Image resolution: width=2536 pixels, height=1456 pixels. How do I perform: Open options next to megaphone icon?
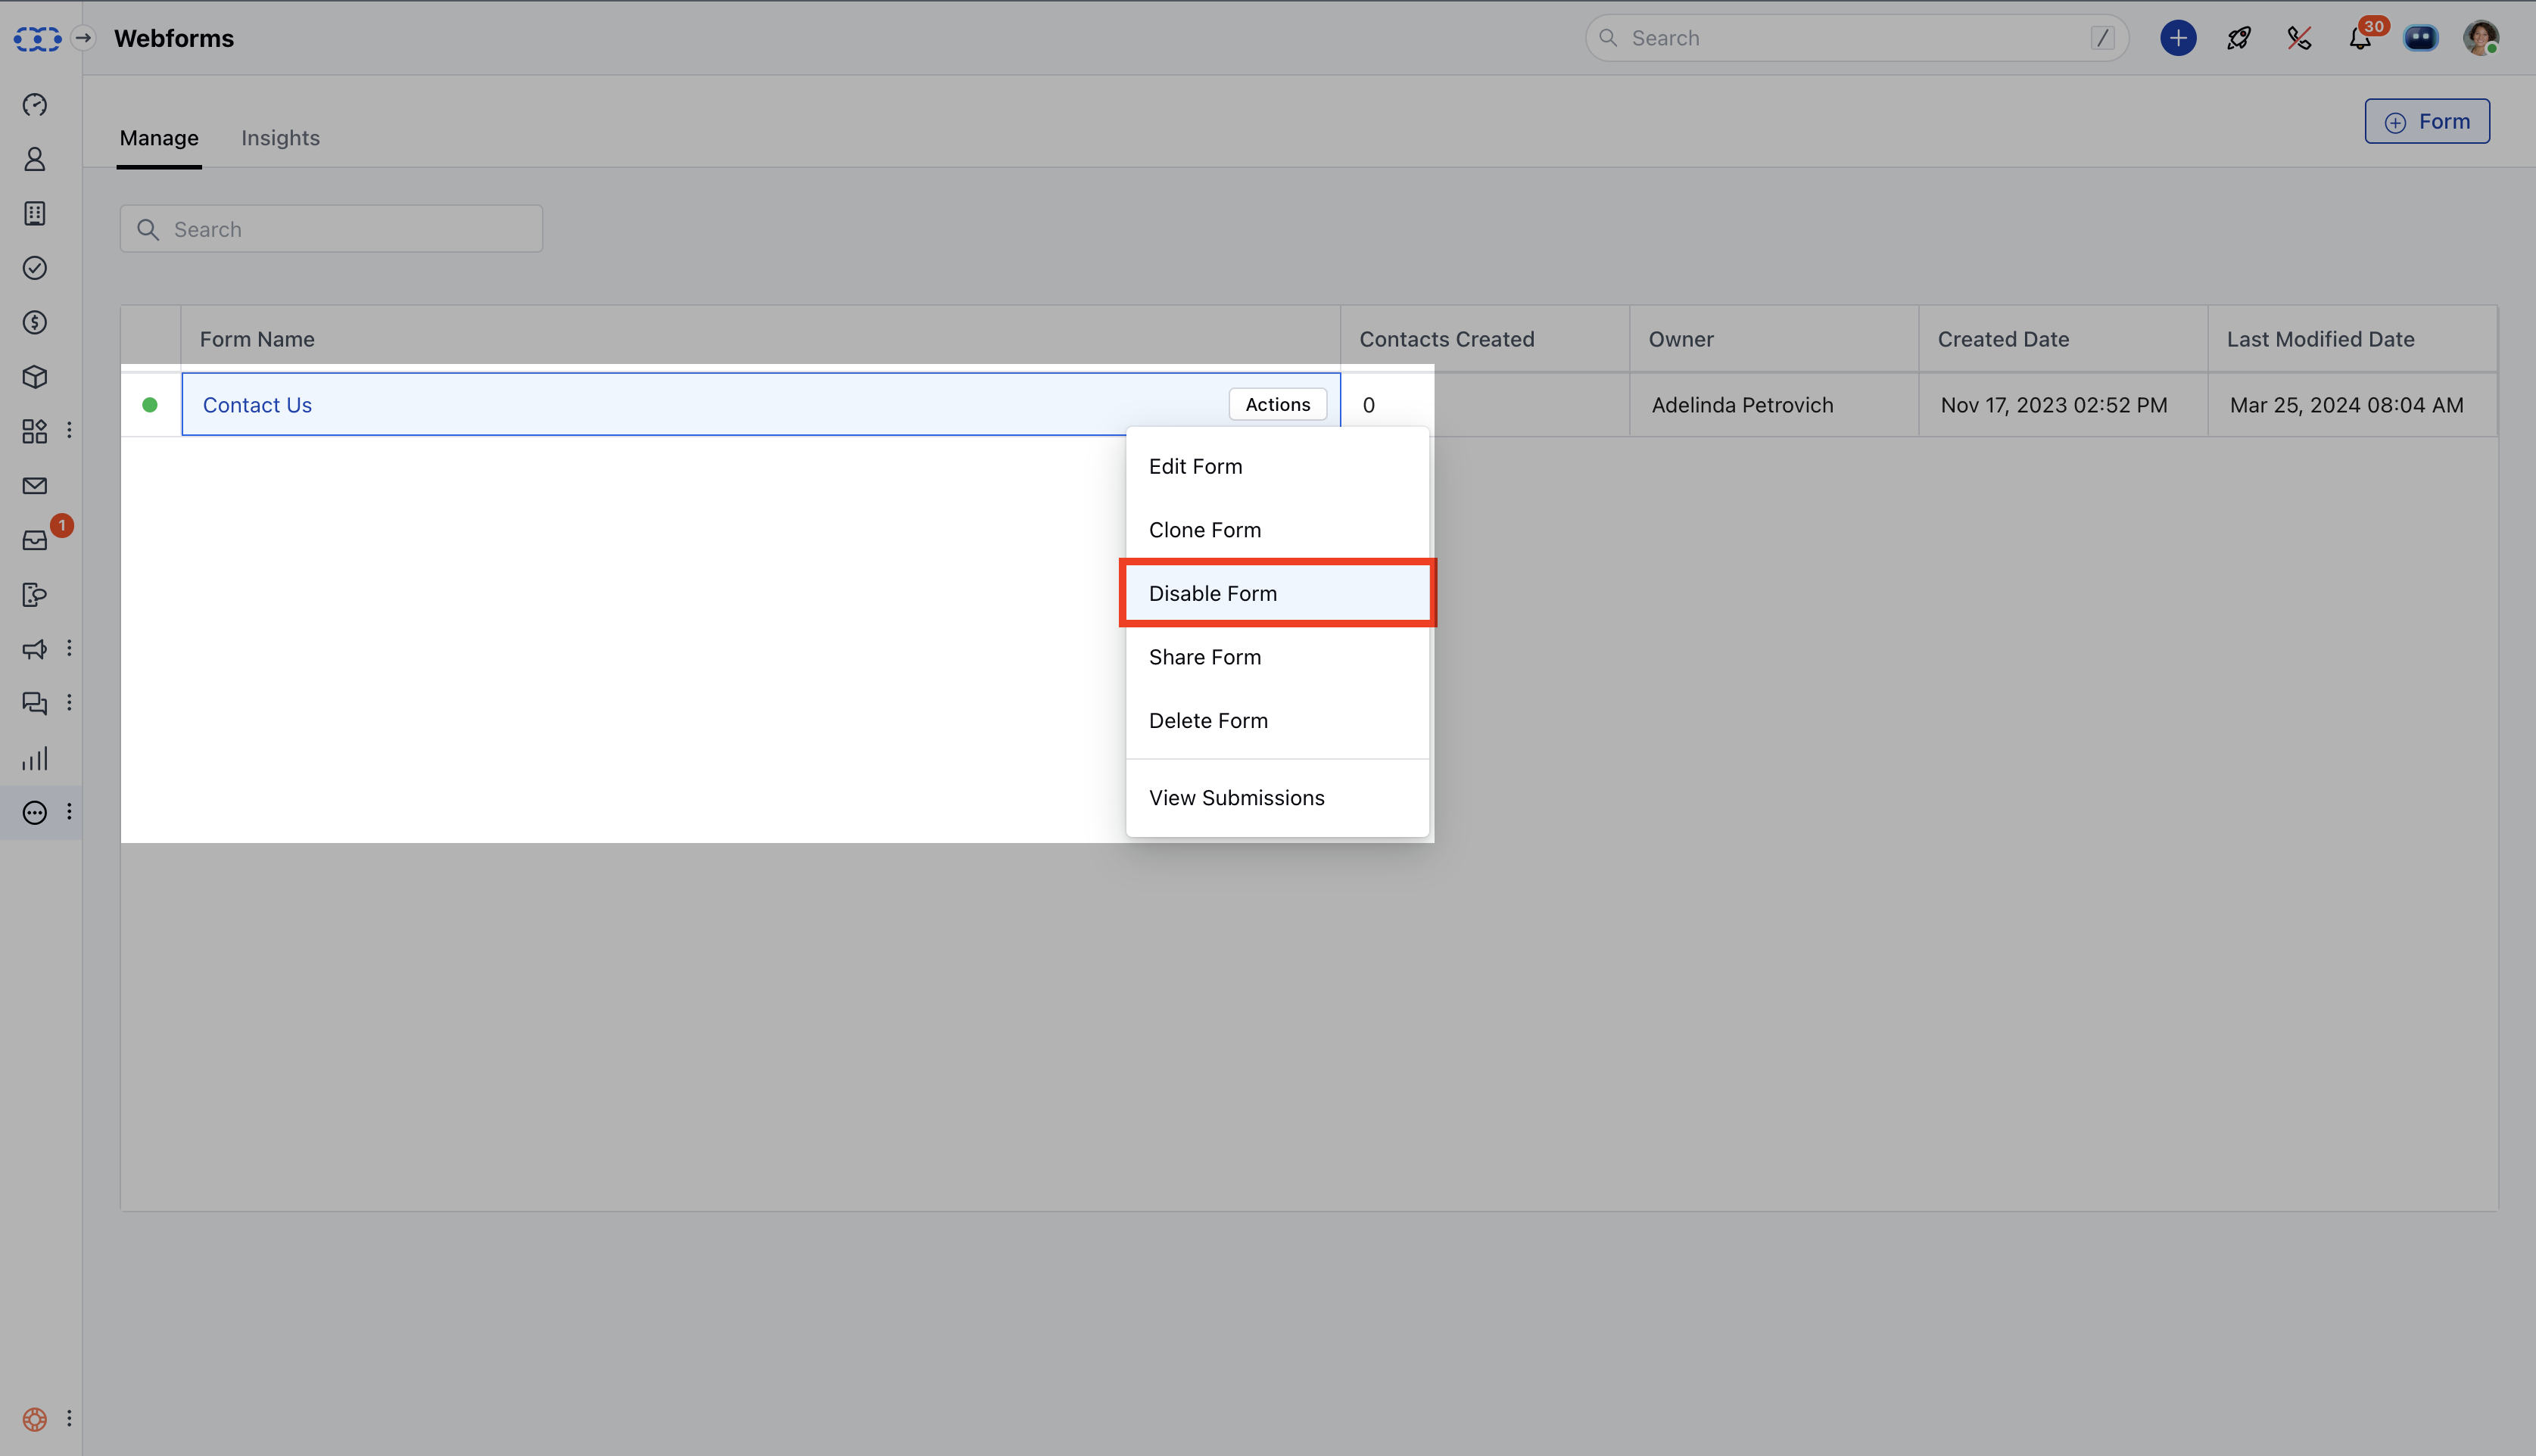(x=69, y=648)
